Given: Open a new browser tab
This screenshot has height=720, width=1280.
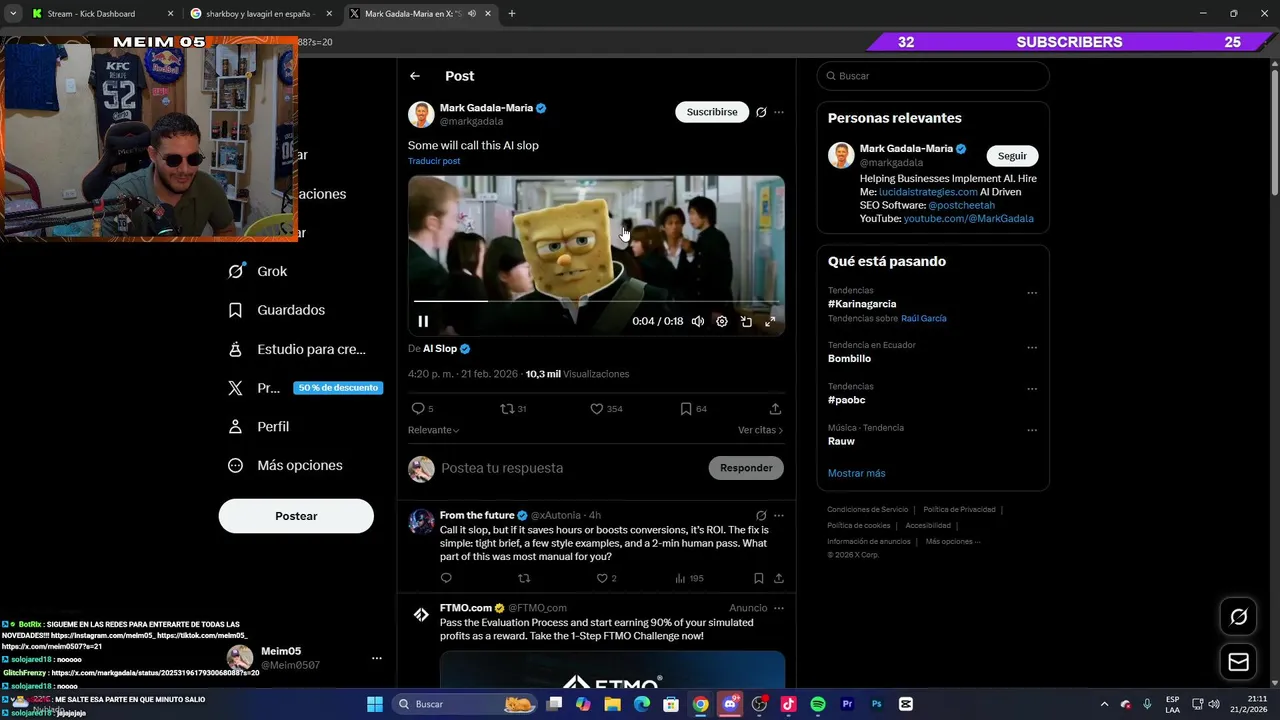Looking at the screenshot, I should click(x=512, y=14).
